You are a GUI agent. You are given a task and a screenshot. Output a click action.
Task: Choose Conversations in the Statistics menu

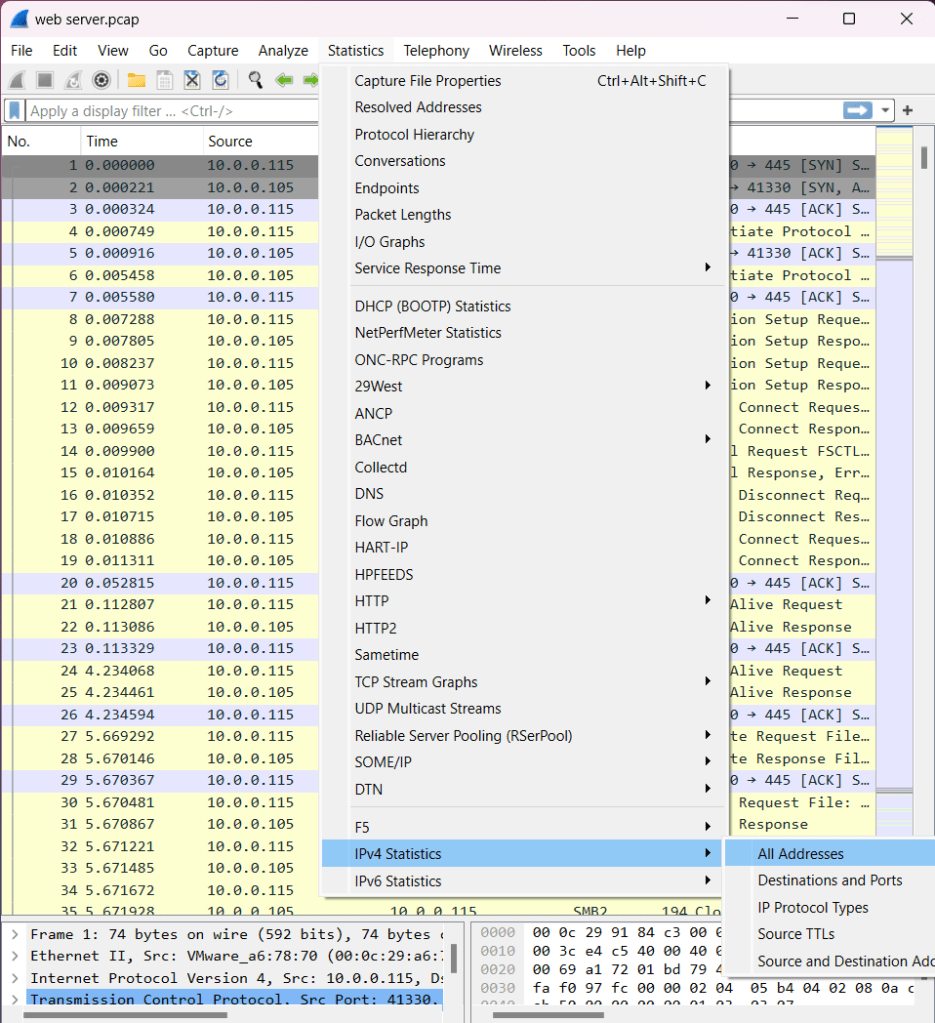pos(400,161)
